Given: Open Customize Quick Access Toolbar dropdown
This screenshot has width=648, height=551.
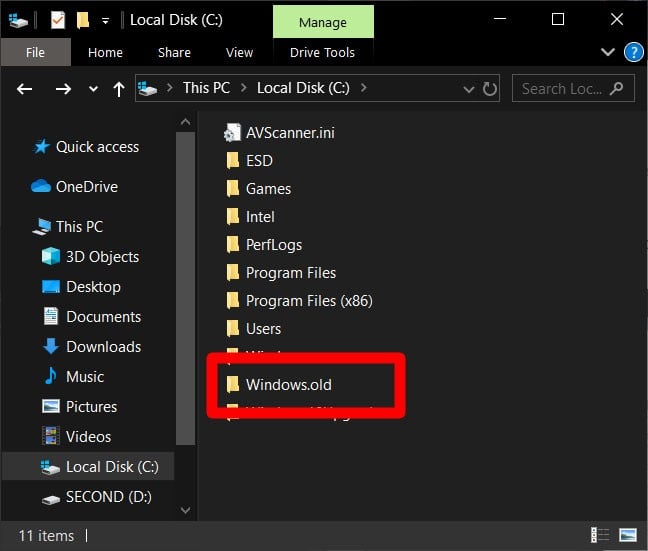Looking at the screenshot, I should tap(105, 20).
